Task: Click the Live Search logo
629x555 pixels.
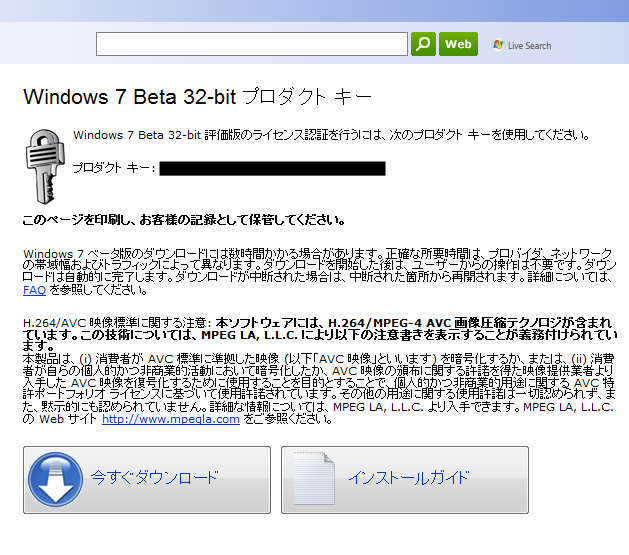Action: coord(522,45)
